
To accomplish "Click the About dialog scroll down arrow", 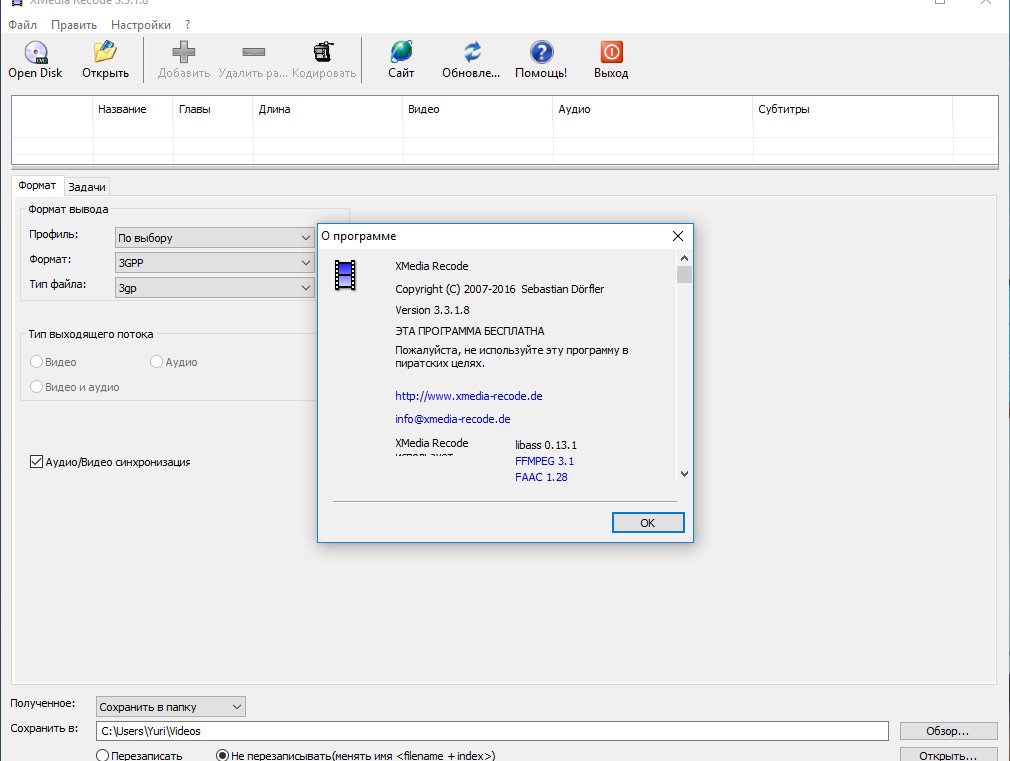I will 684,474.
